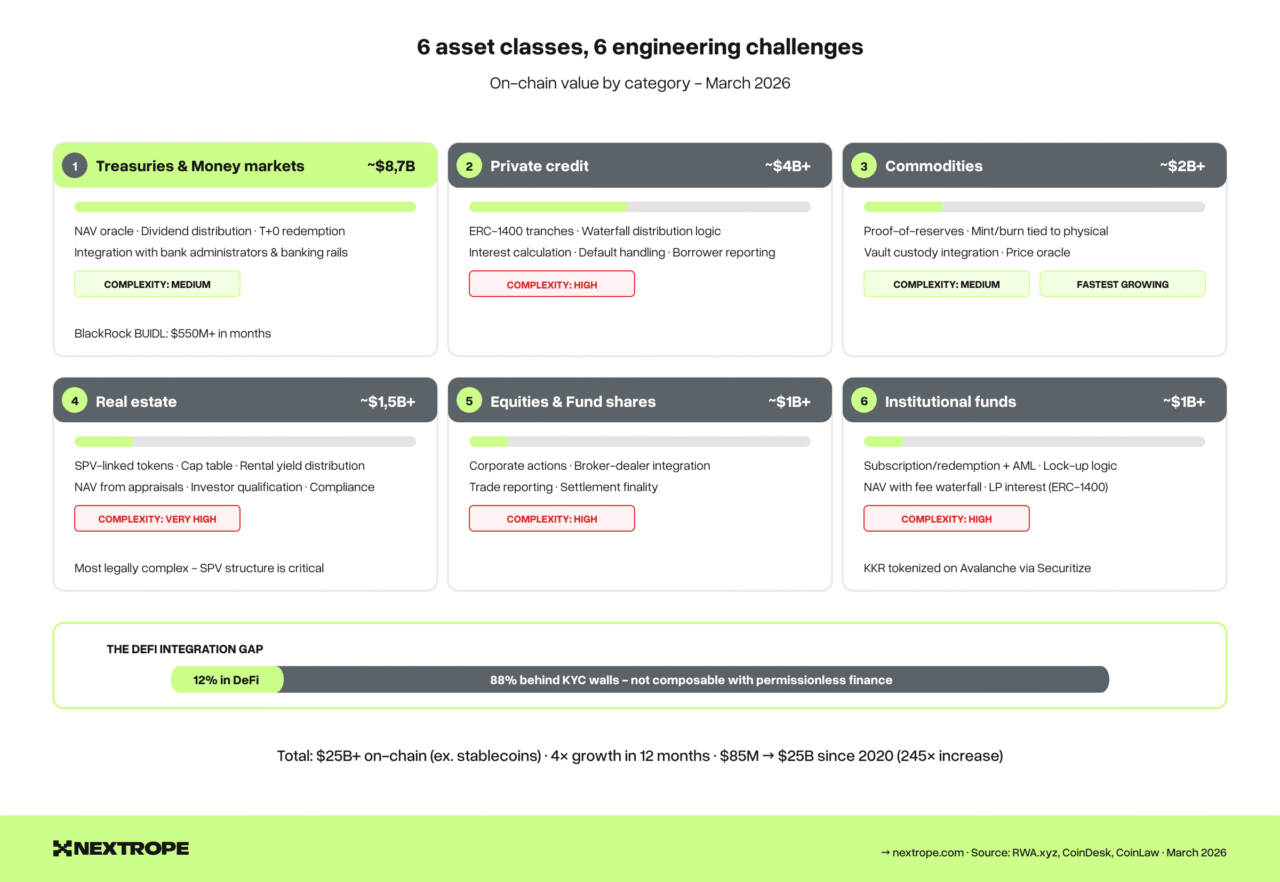Image resolution: width=1280 pixels, height=882 pixels.
Task: Click the Complexity: Very High badge
Action: 157,519
